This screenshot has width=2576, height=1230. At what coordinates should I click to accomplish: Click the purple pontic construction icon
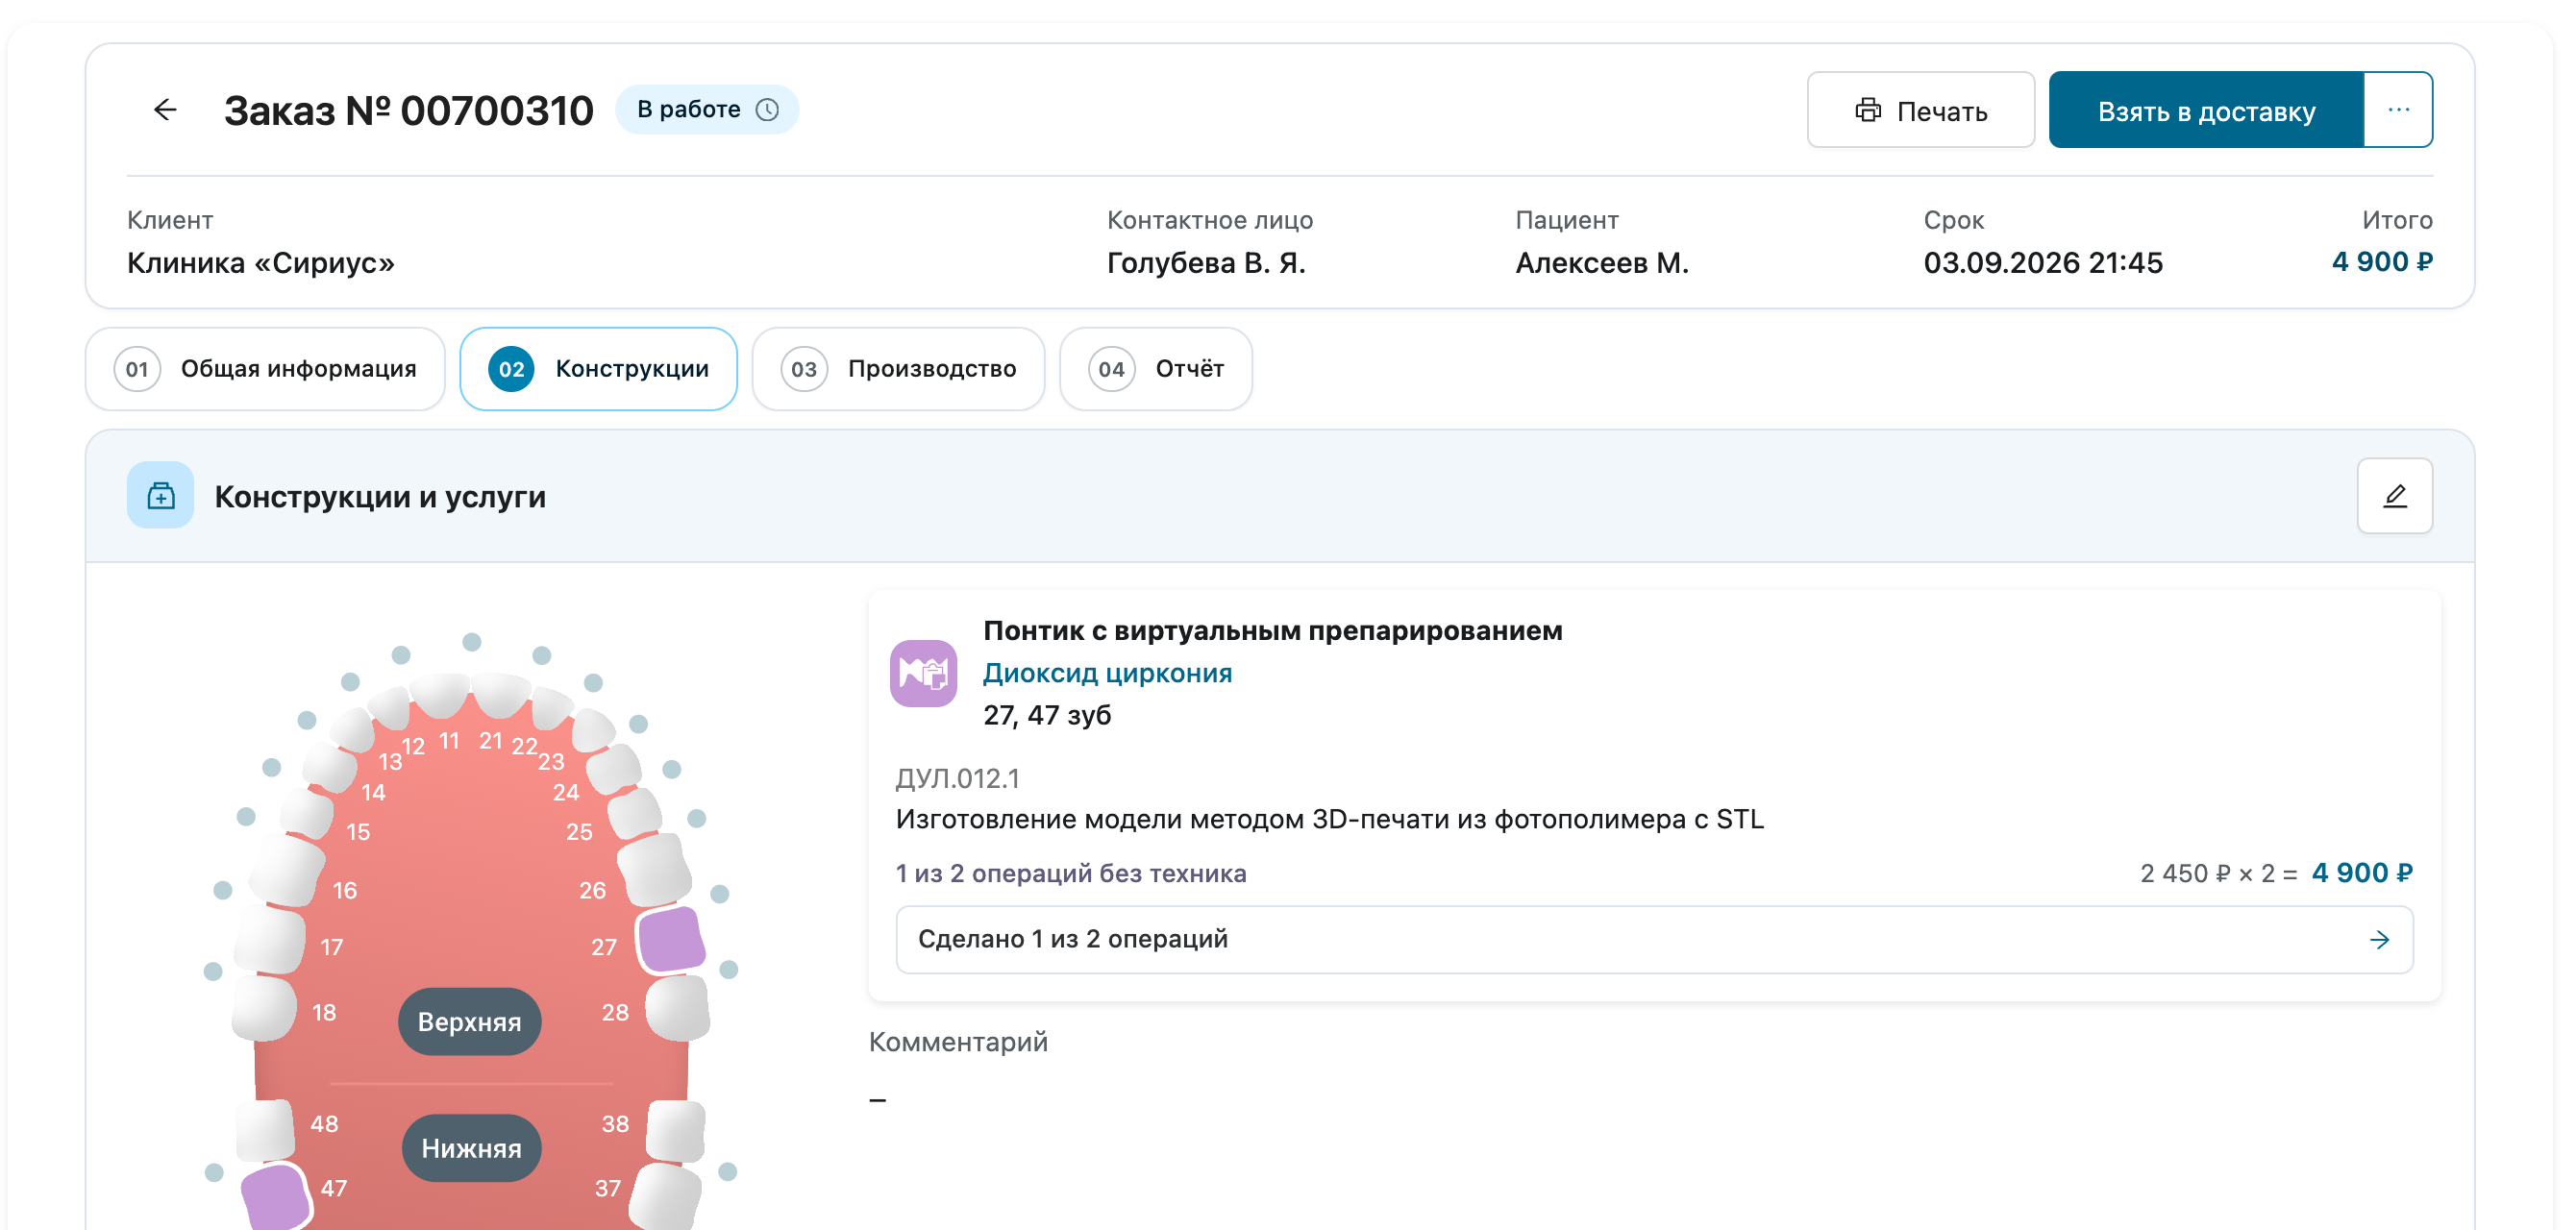click(x=923, y=673)
